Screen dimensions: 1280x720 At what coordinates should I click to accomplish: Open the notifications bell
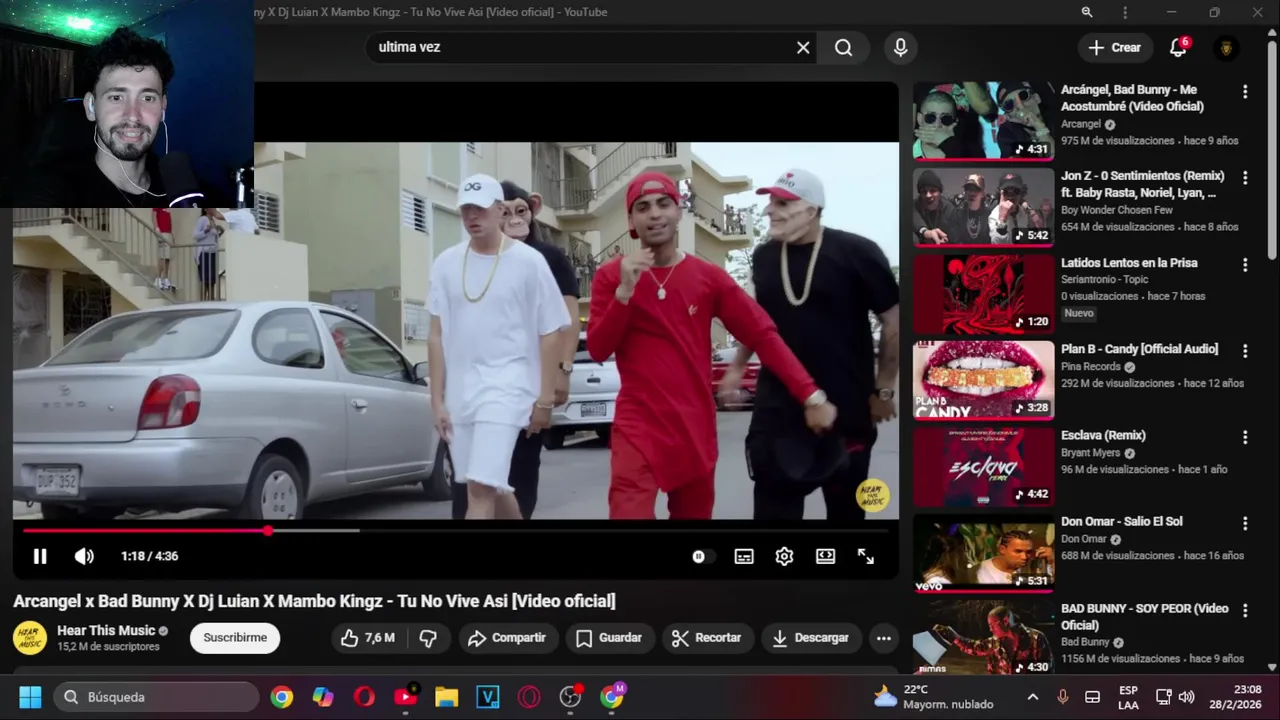[x=1178, y=47]
